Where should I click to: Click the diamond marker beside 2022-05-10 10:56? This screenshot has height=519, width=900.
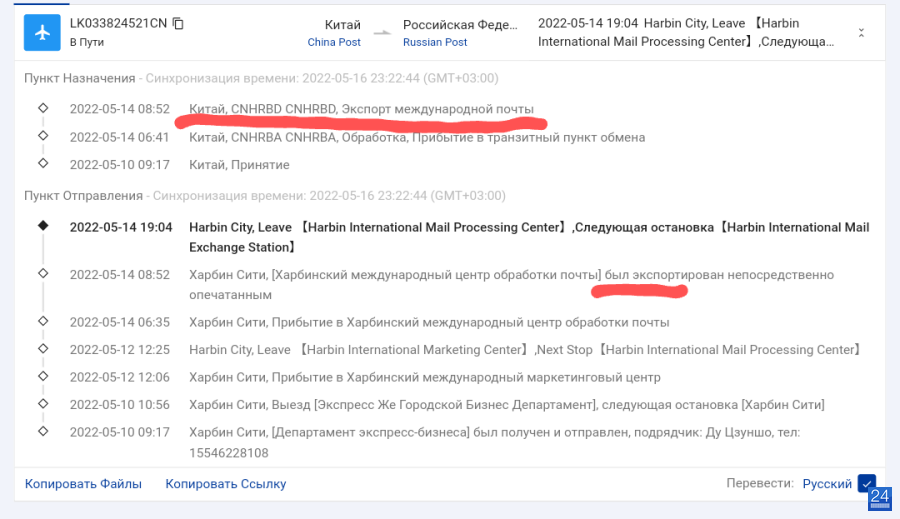tap(43, 404)
